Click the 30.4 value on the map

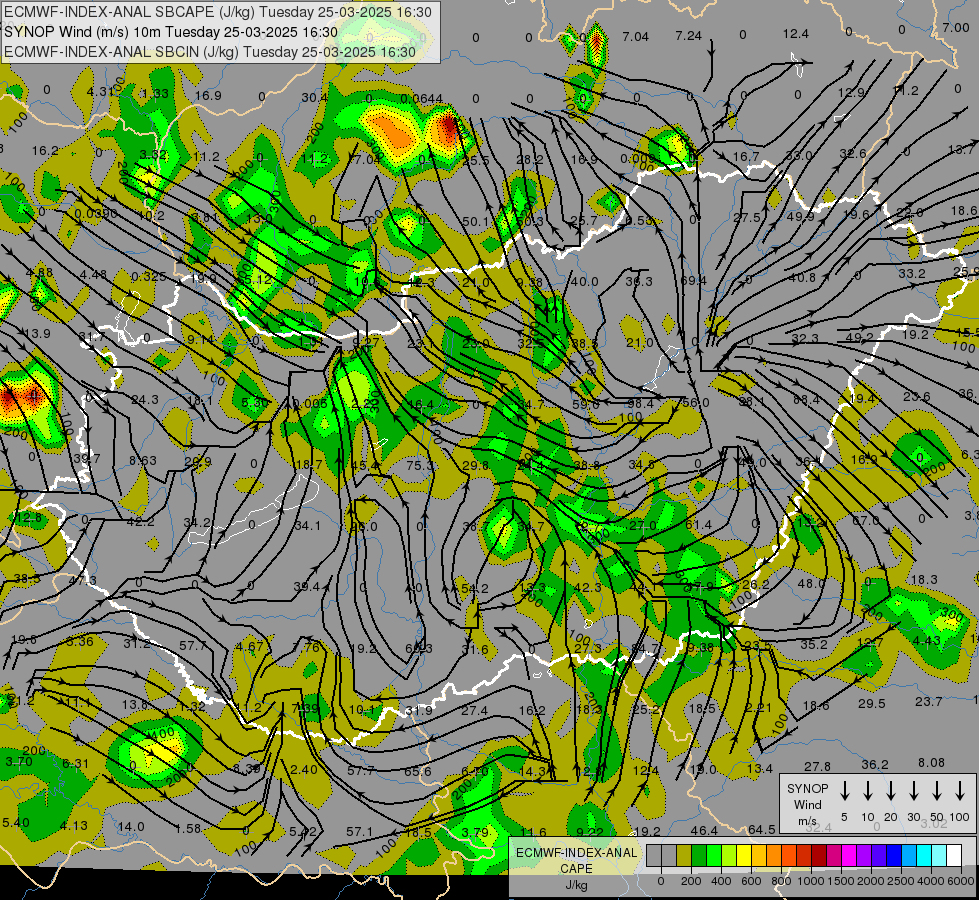tap(314, 97)
